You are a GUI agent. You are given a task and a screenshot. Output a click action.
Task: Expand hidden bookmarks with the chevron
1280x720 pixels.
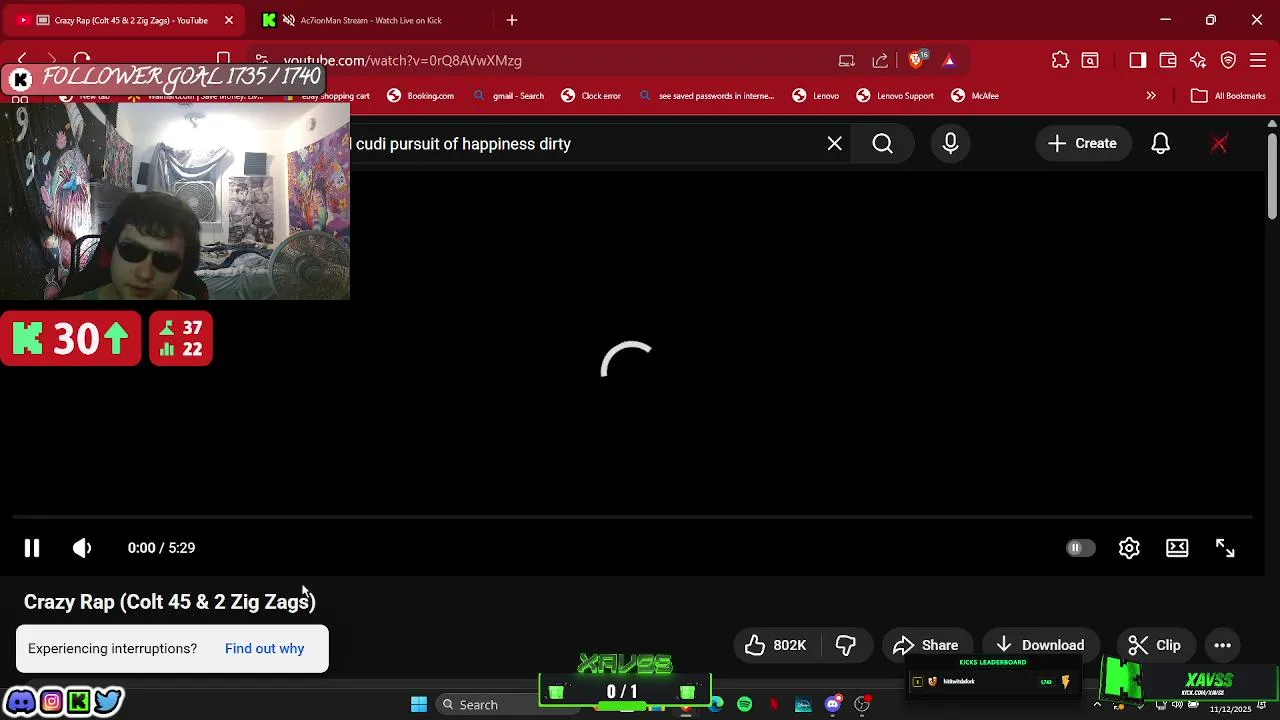(x=1151, y=96)
